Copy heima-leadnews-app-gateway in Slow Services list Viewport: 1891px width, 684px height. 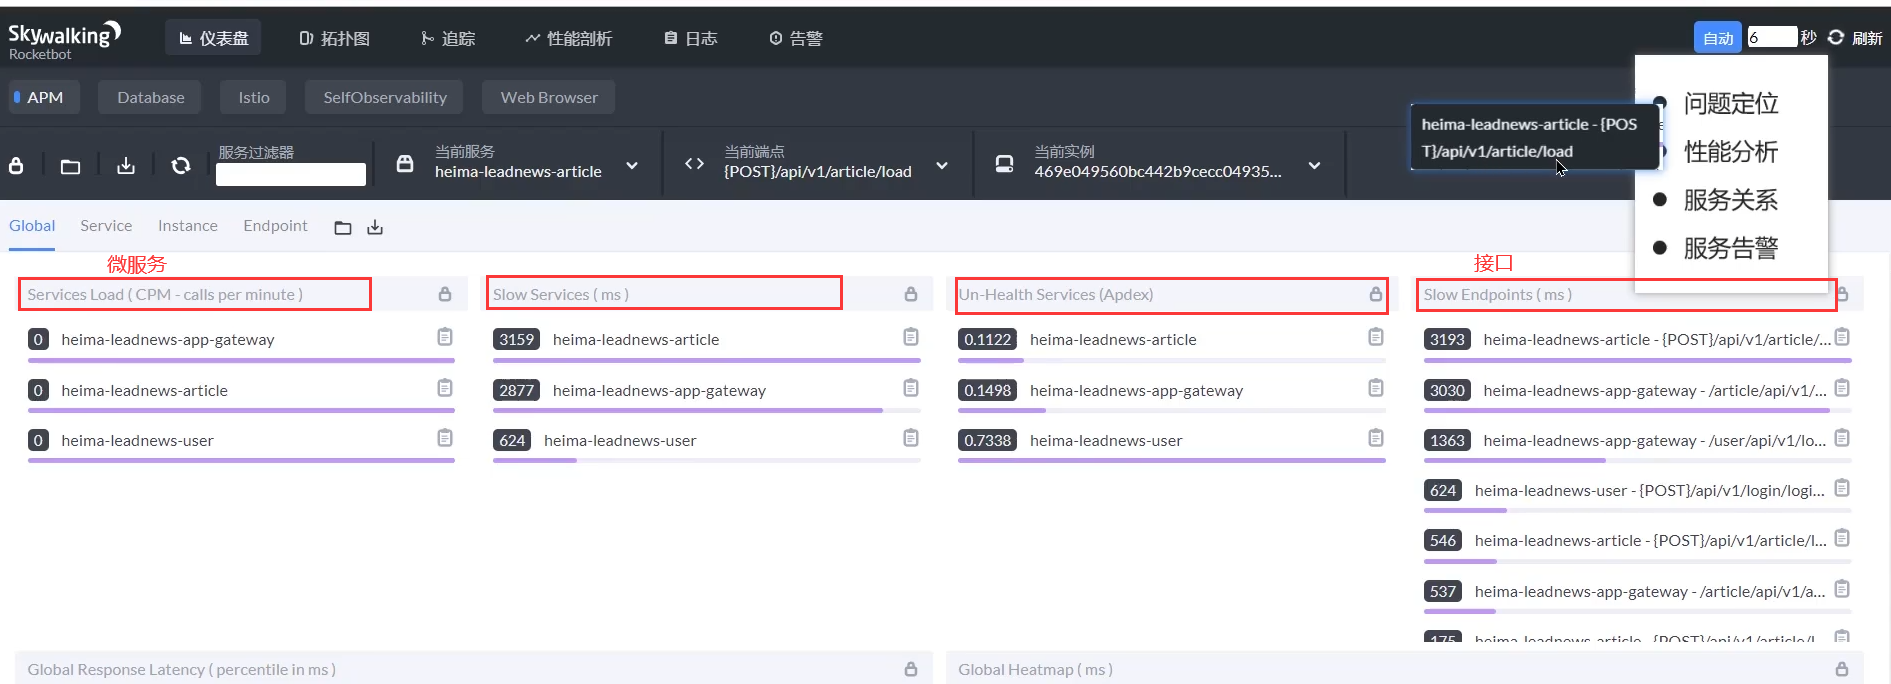911,387
